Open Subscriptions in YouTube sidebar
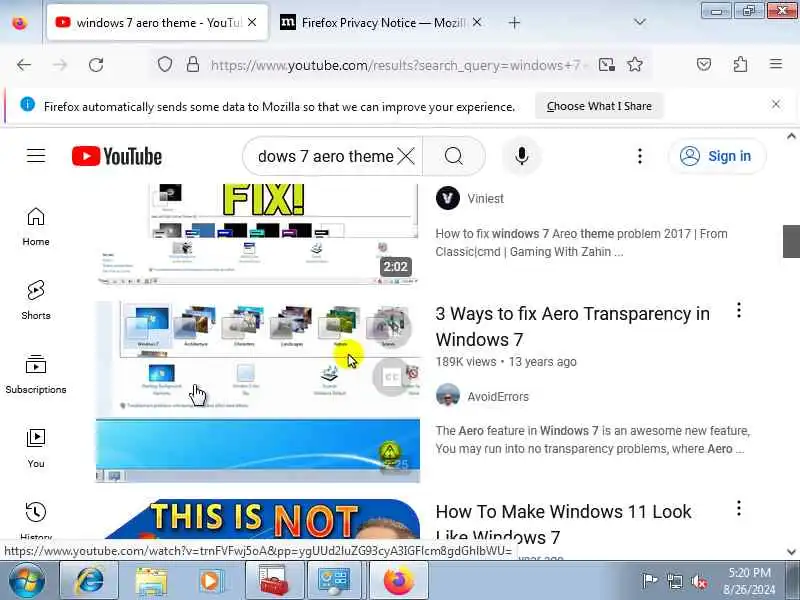The width and height of the screenshot is (800, 600). pos(36,374)
